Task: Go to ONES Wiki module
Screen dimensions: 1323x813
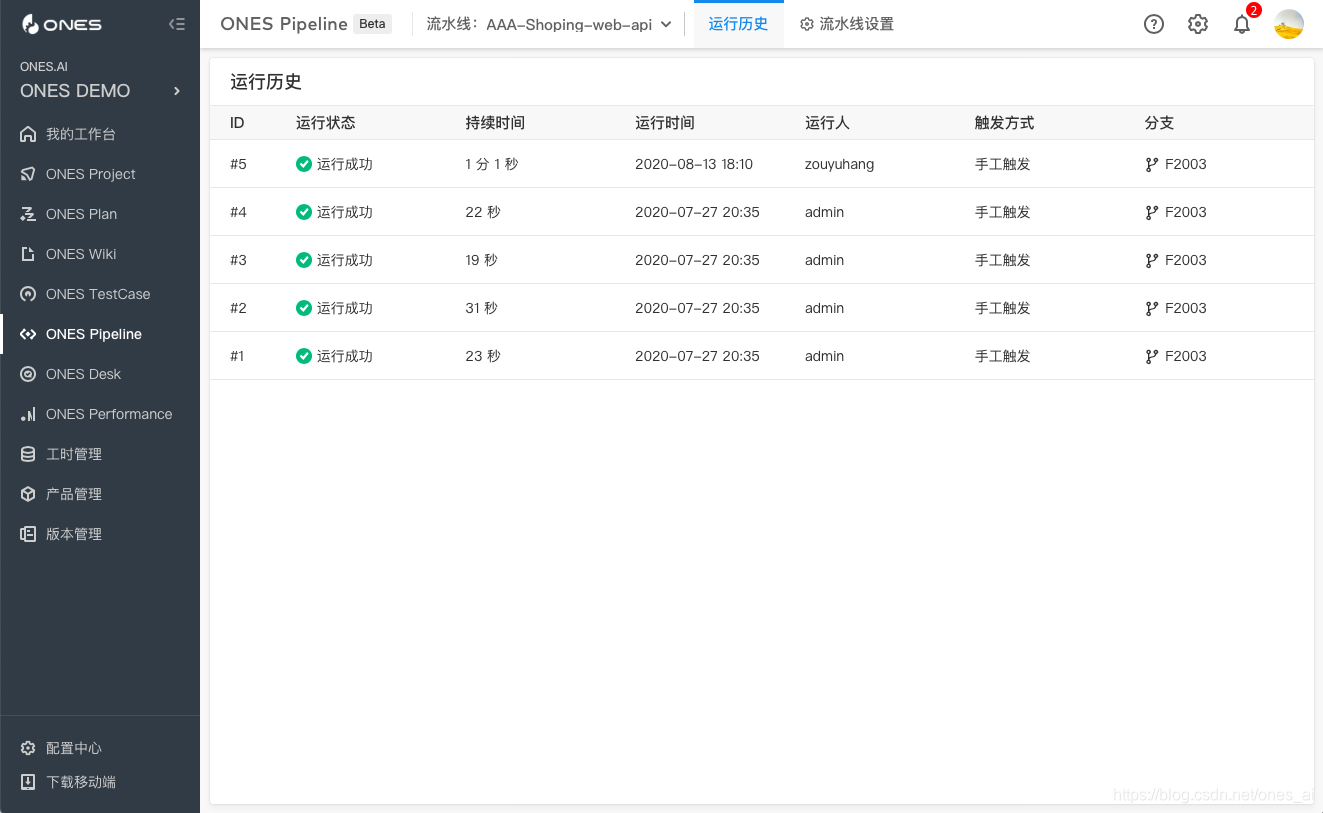Action: [x=100, y=254]
